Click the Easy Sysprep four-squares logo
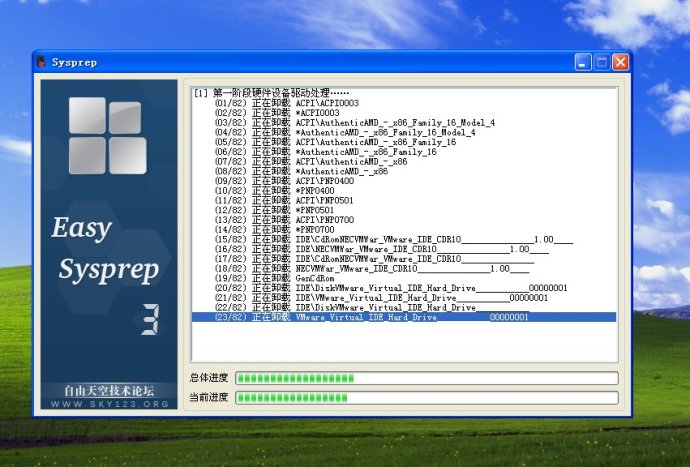Screen dimensions: 690x467 coord(108,136)
